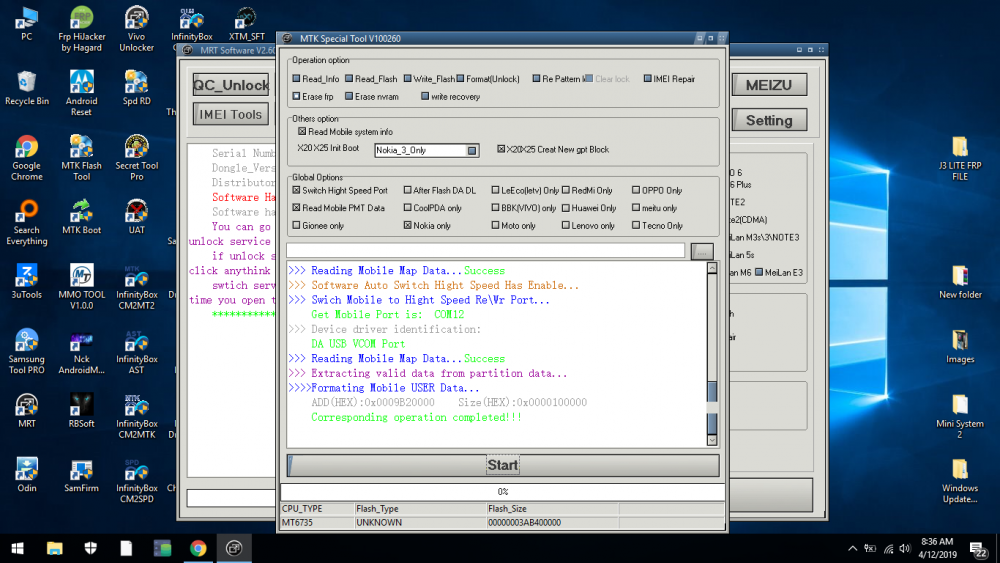Launch the MTK Boot shortcut
The image size is (1000, 563).
point(81,217)
